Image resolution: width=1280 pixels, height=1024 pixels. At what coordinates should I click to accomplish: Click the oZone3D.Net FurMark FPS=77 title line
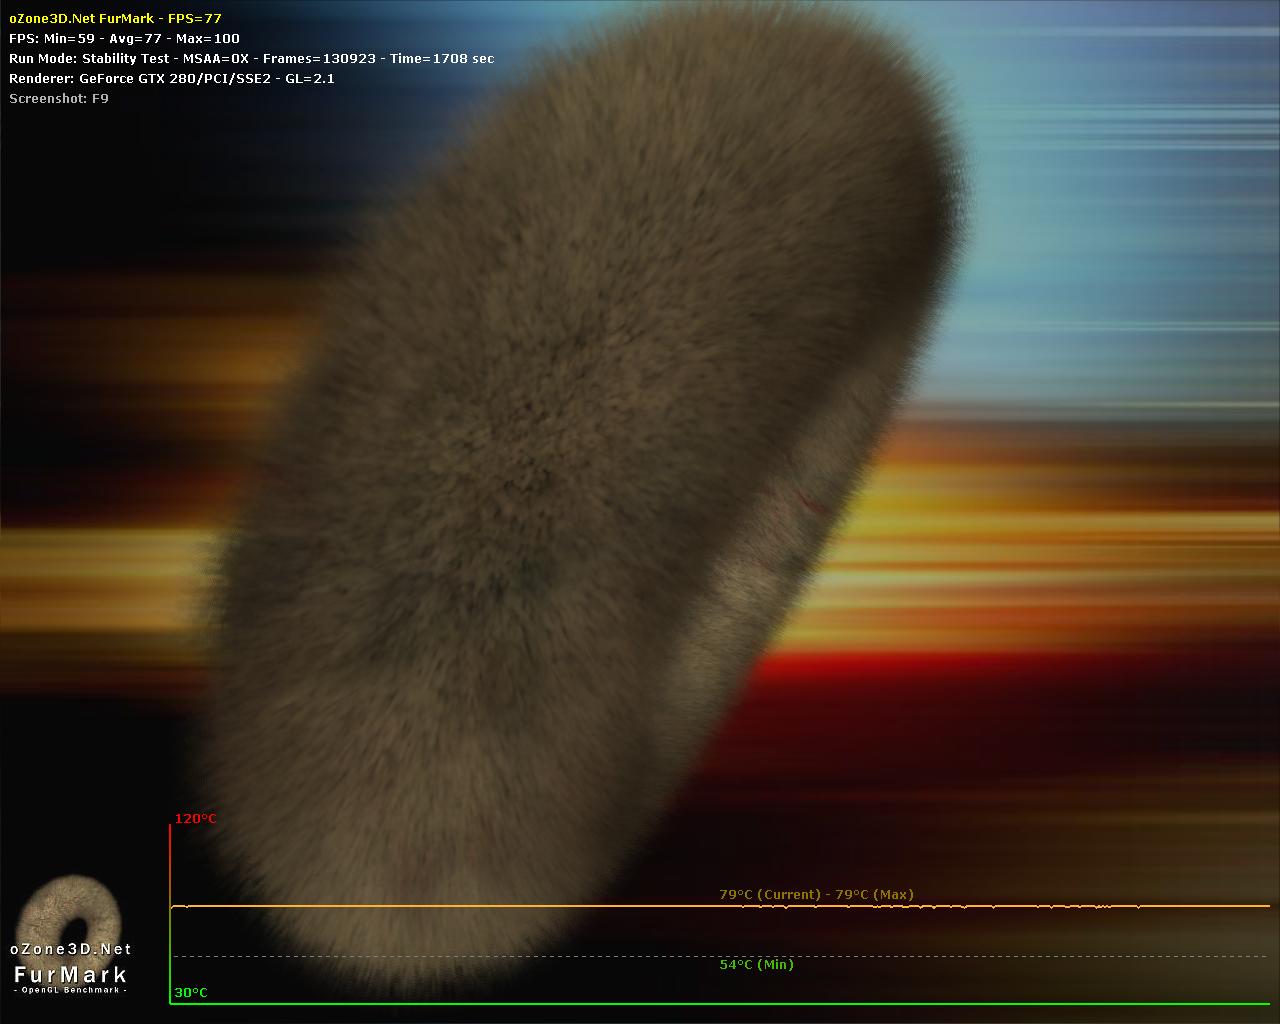115,18
